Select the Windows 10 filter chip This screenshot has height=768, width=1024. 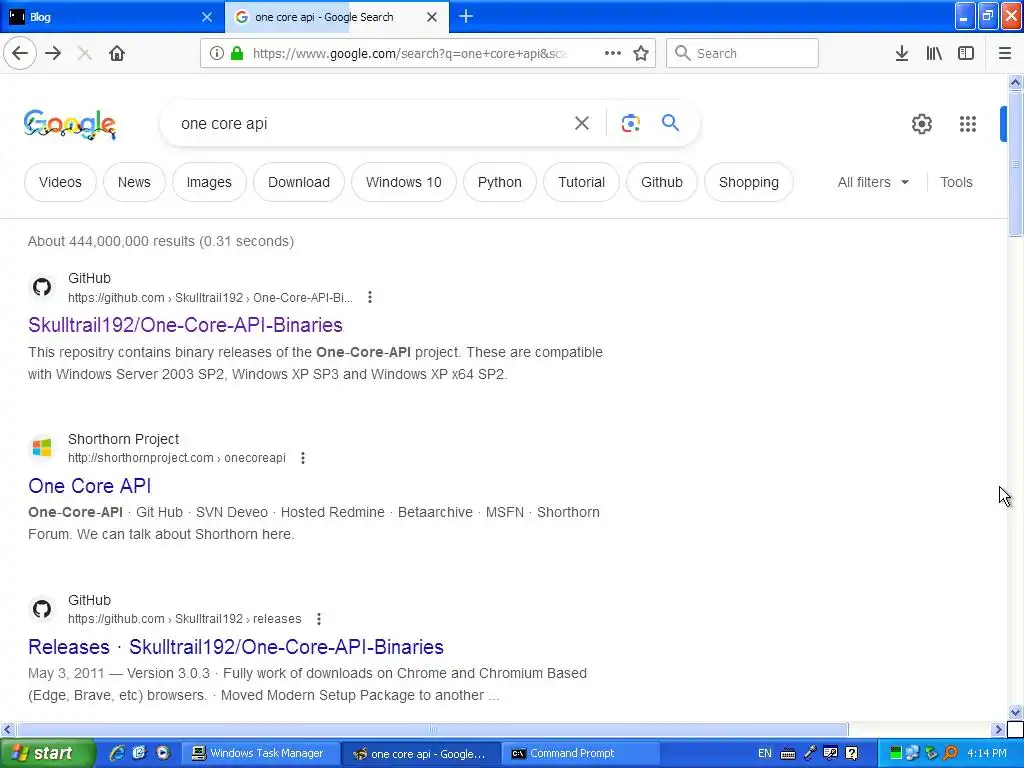[x=404, y=182]
